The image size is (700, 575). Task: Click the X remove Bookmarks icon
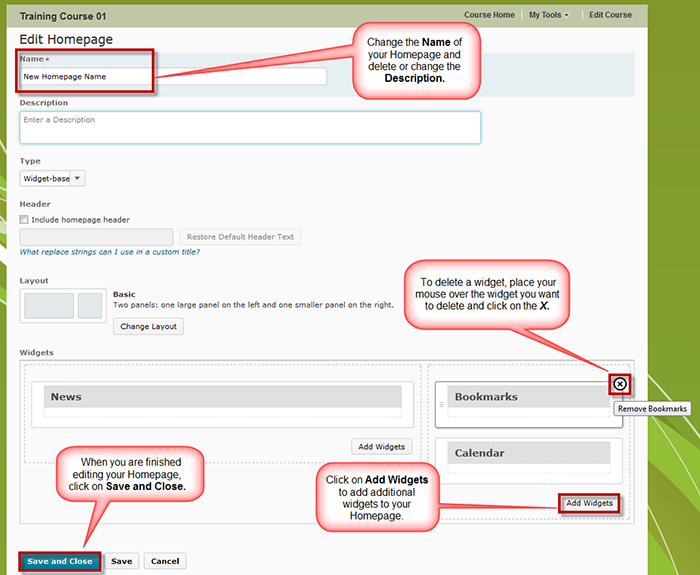620,384
